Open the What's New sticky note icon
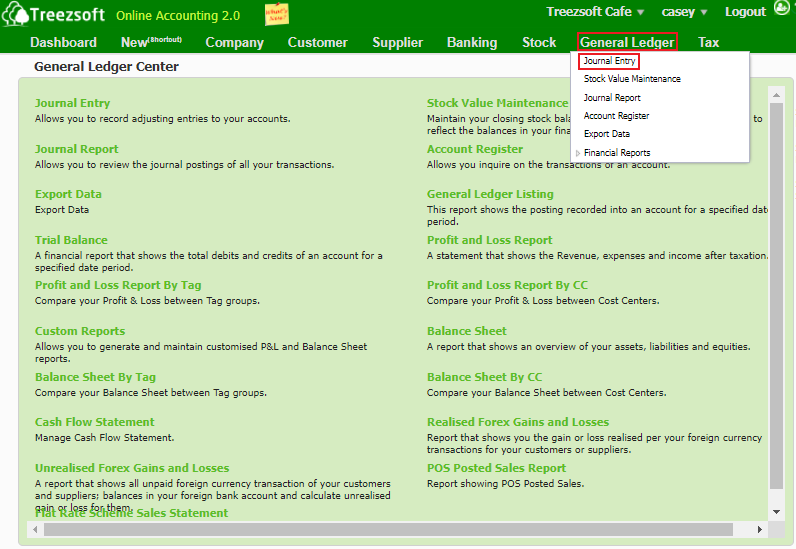 pos(277,14)
